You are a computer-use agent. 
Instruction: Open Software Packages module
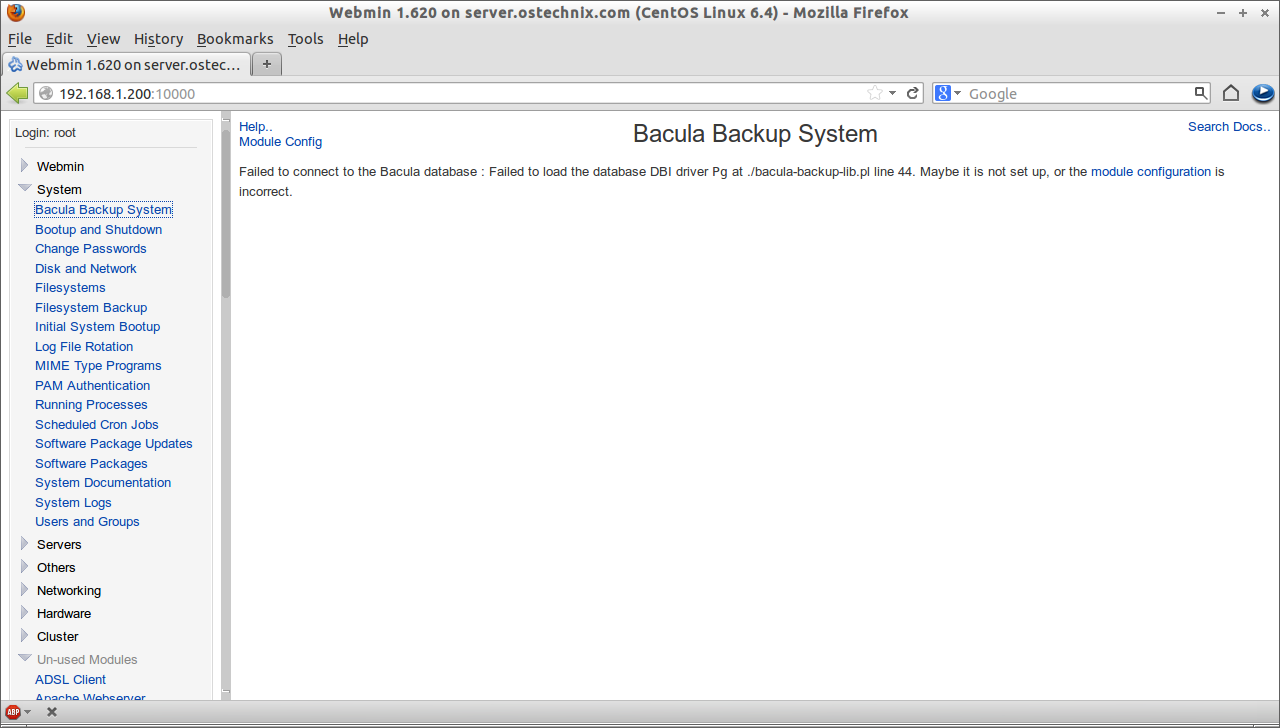91,463
